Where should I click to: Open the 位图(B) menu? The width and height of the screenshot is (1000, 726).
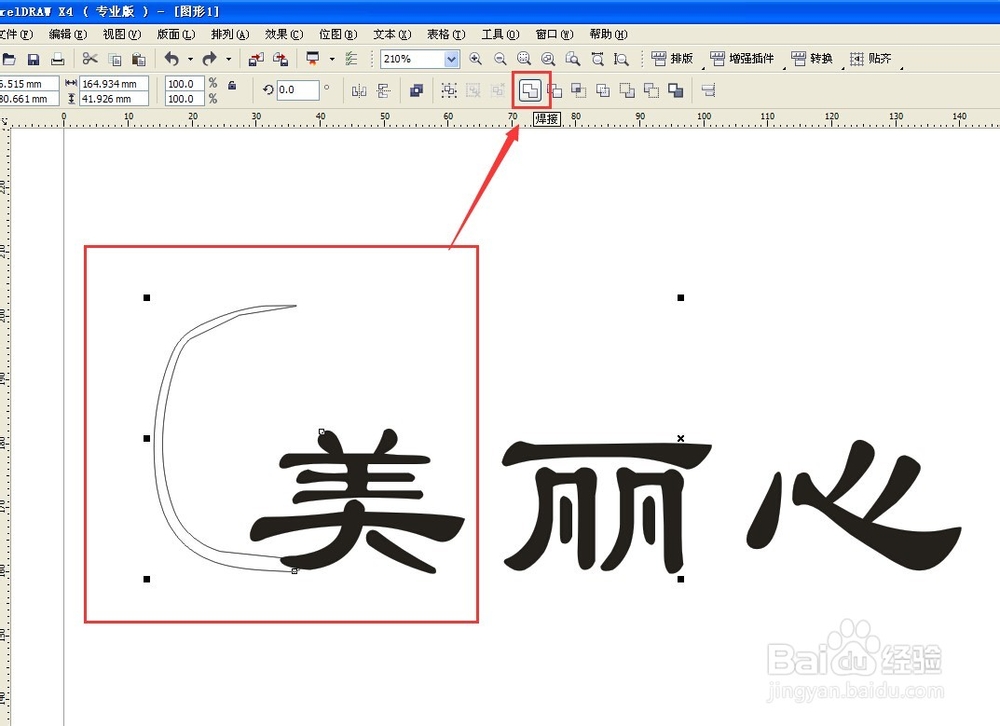(x=338, y=34)
